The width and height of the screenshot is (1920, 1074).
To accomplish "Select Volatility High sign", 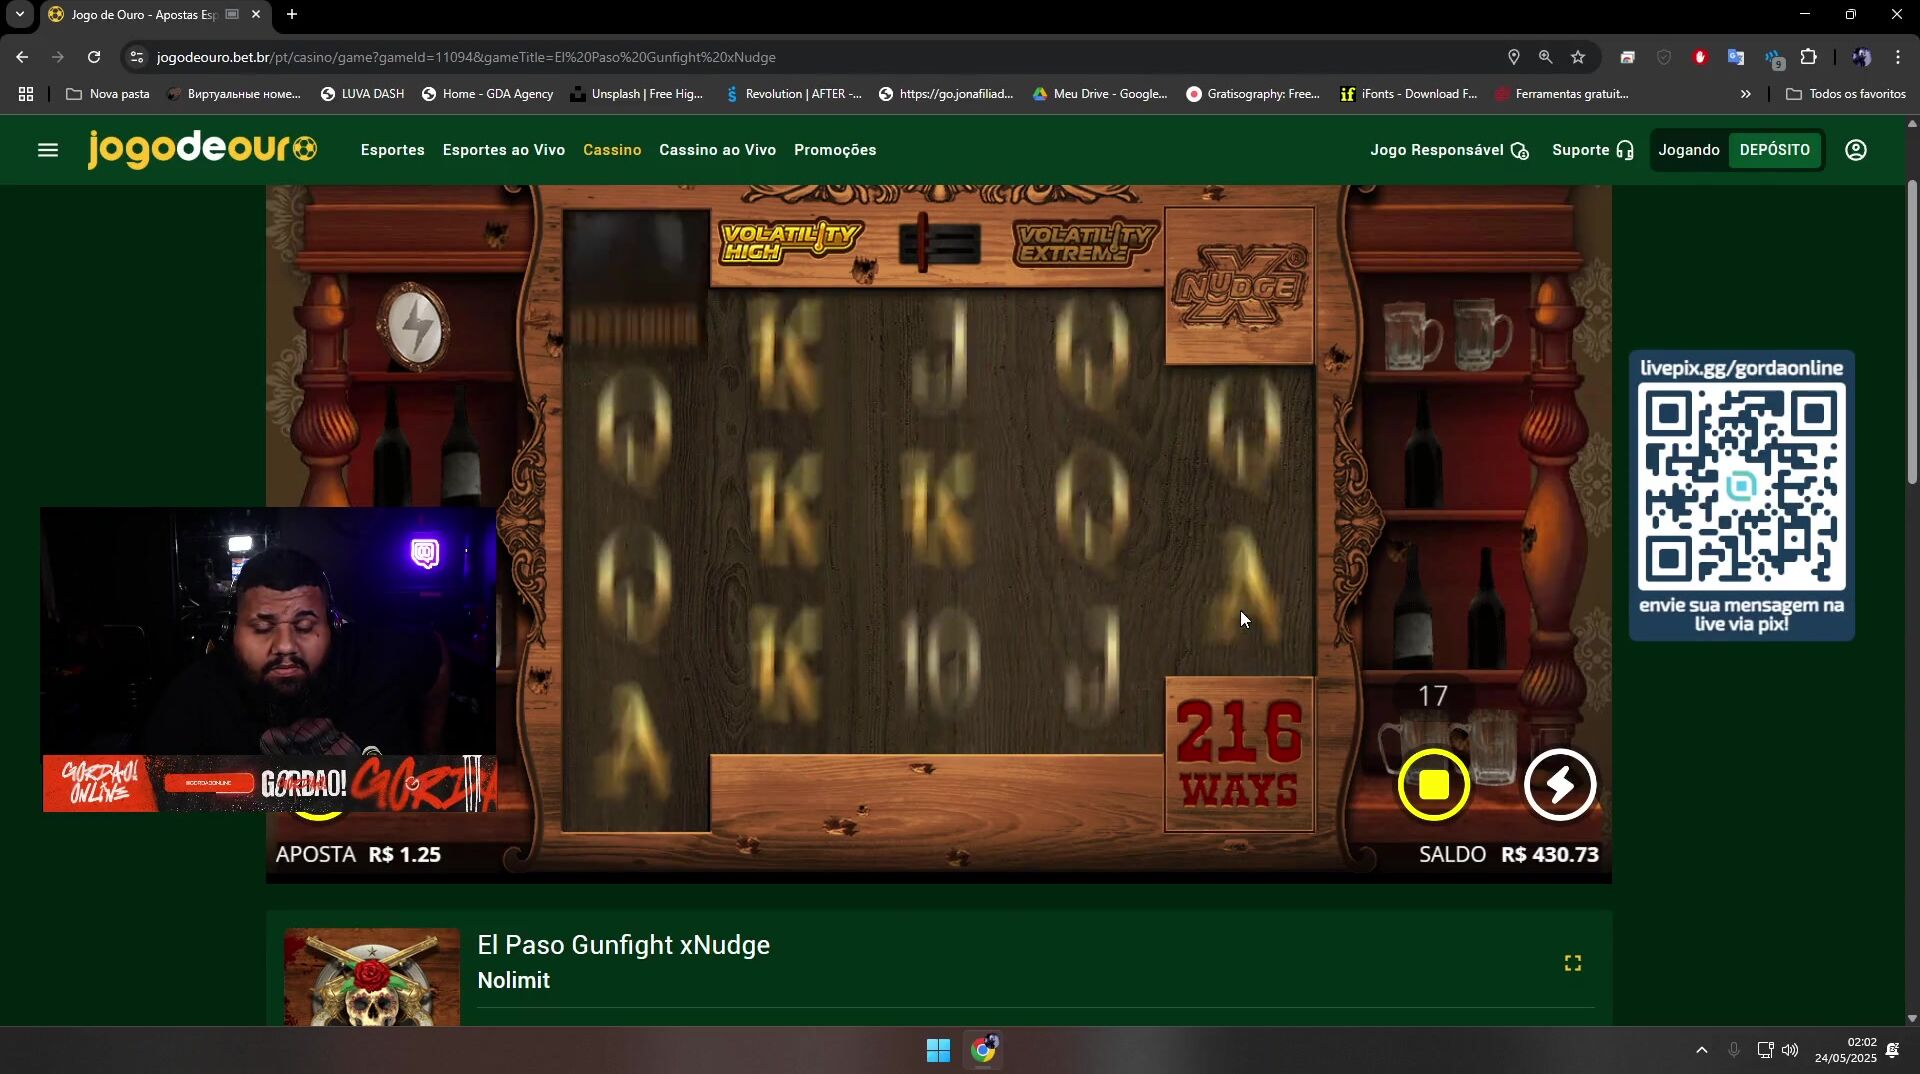I will coord(789,242).
